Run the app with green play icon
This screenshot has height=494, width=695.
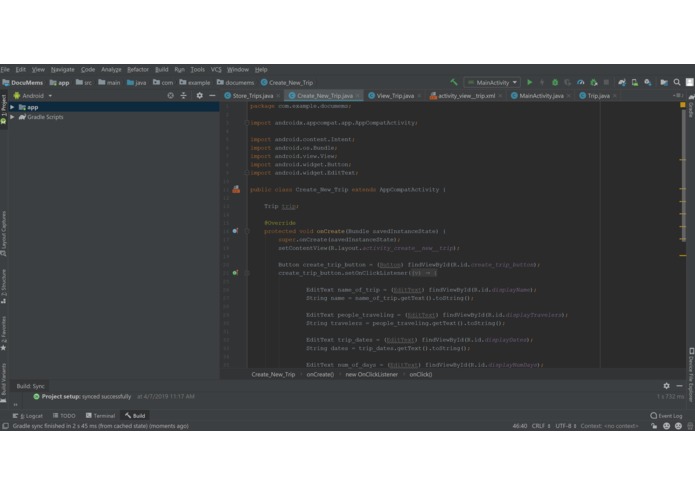[529, 82]
